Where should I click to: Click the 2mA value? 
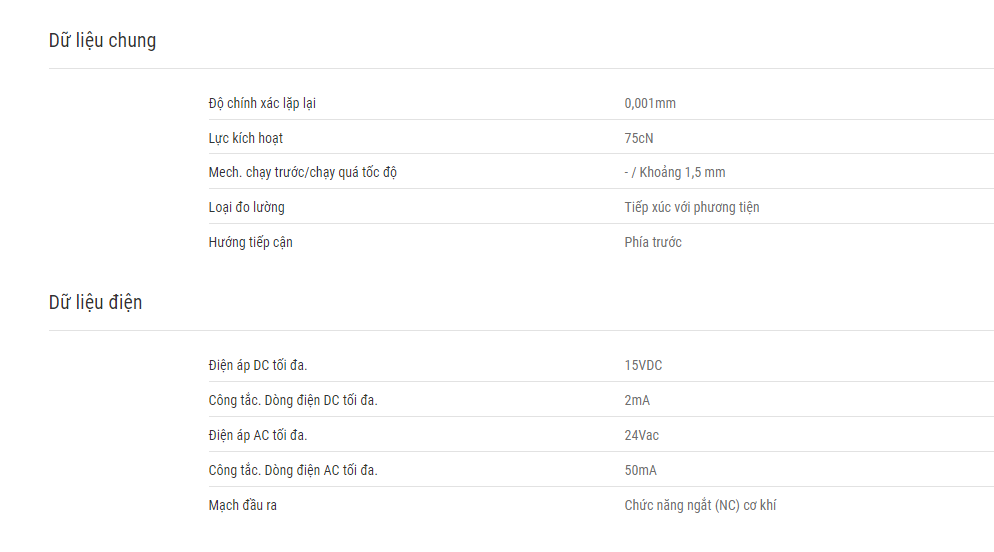coord(637,401)
